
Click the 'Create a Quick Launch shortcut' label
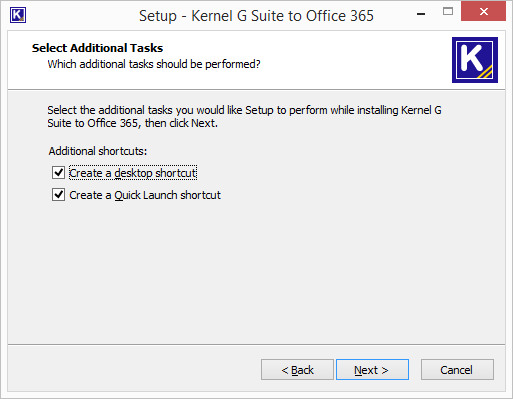pos(145,195)
